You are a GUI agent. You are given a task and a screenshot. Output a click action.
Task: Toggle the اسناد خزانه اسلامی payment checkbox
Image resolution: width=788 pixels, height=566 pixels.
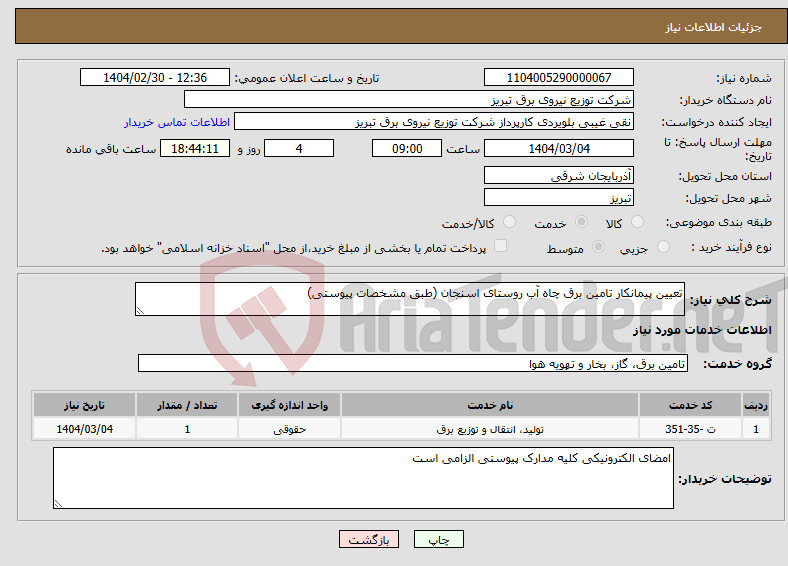coord(500,246)
